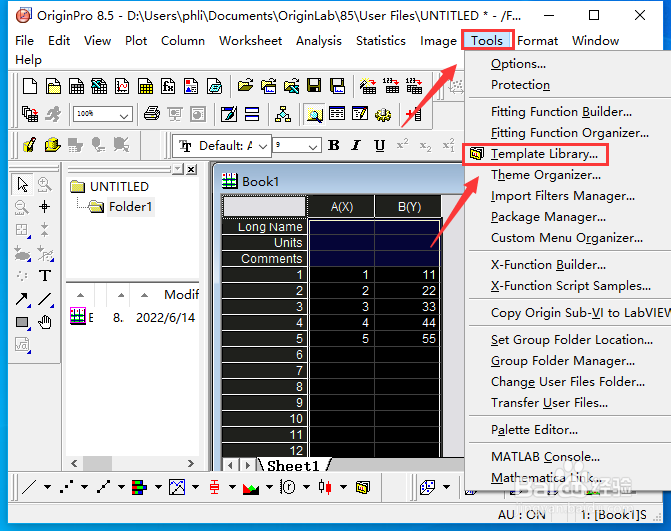
Task: Click the Template Library icon in bottom toolbar
Action: coord(362,487)
